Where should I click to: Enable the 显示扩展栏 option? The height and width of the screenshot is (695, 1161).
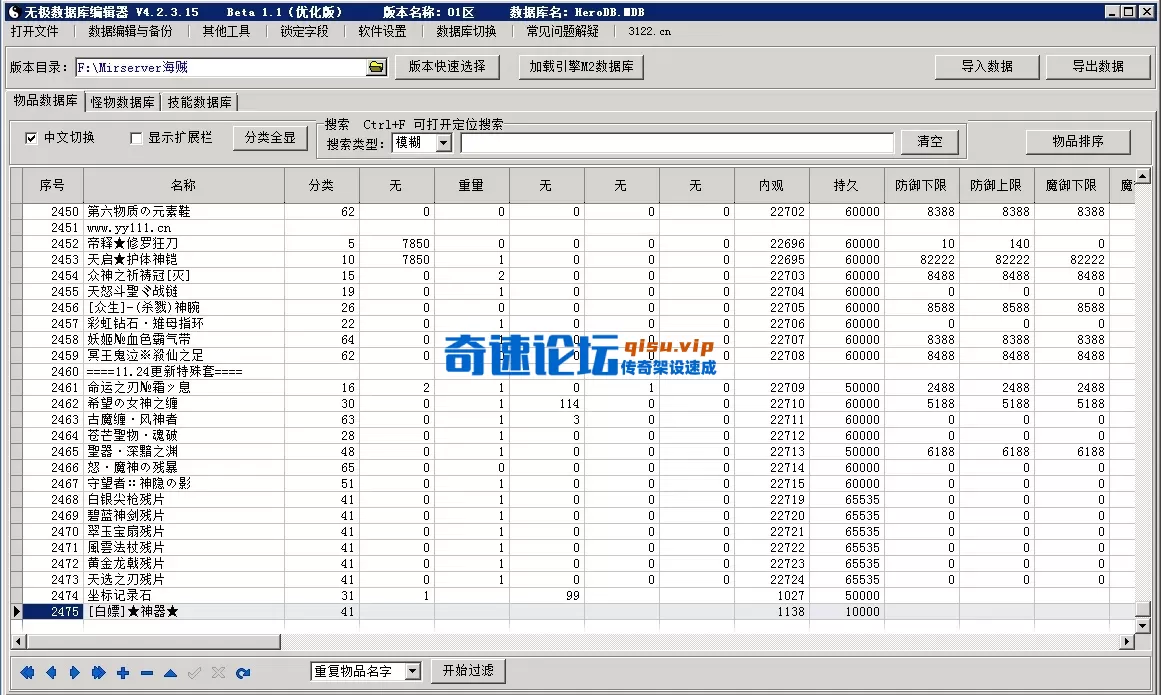click(137, 139)
